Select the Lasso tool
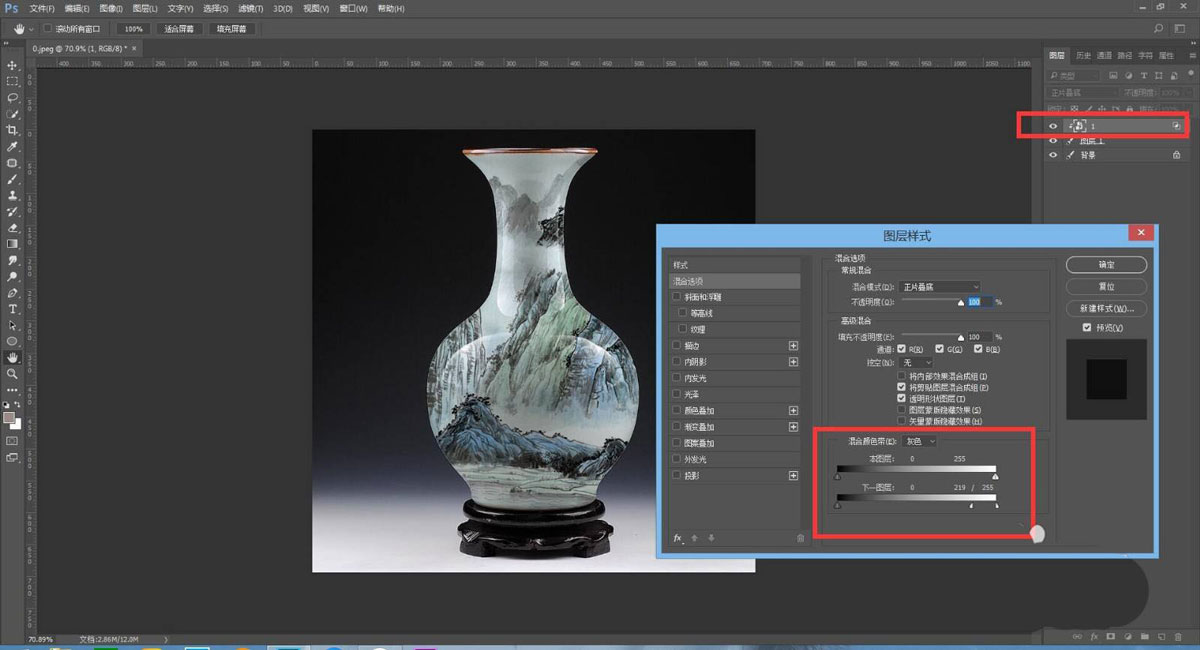1200x650 pixels. click(x=13, y=98)
